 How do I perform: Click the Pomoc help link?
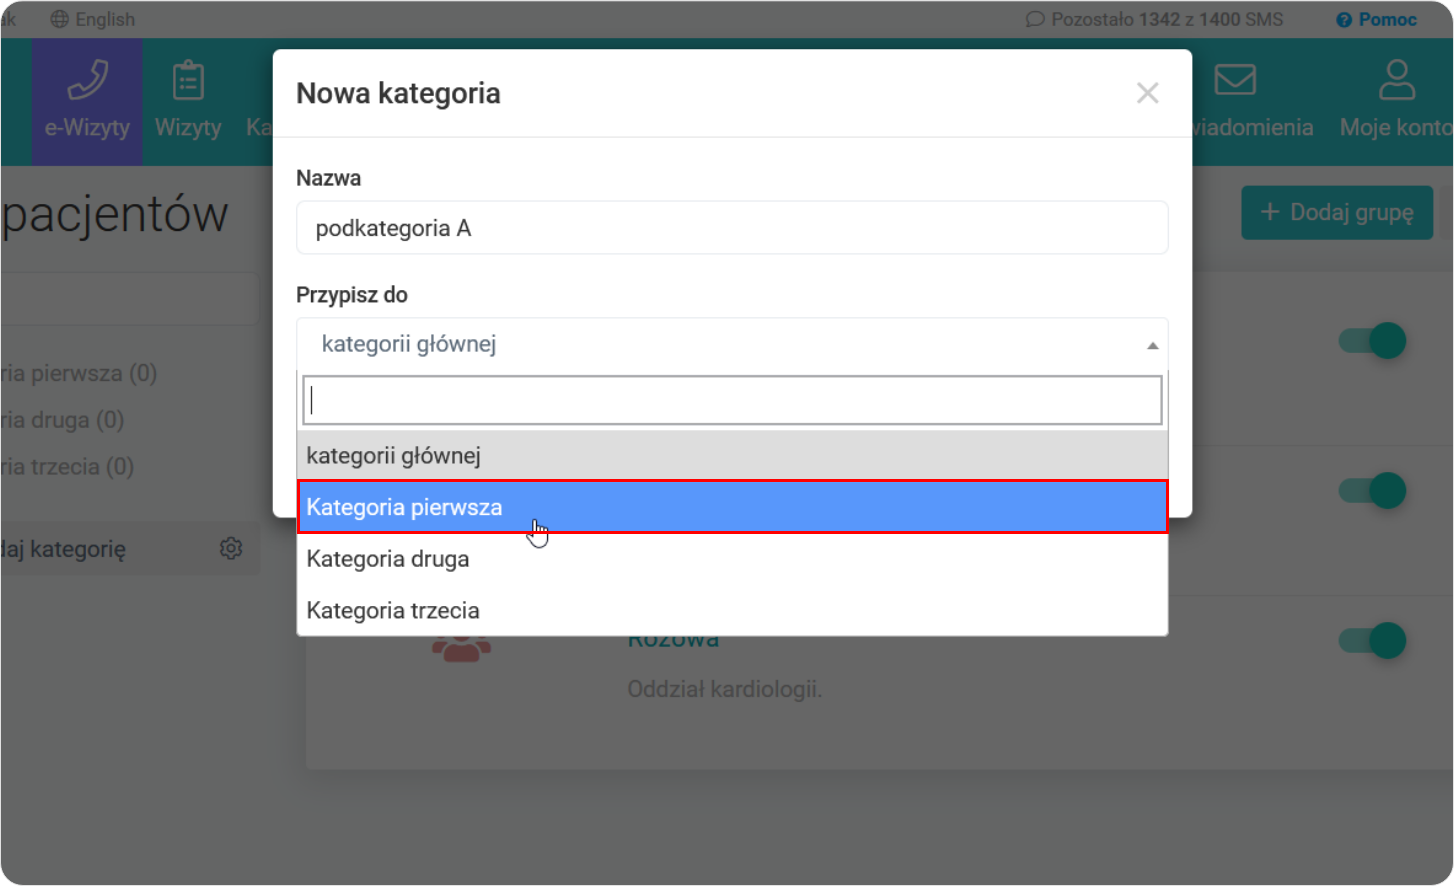[1377, 19]
